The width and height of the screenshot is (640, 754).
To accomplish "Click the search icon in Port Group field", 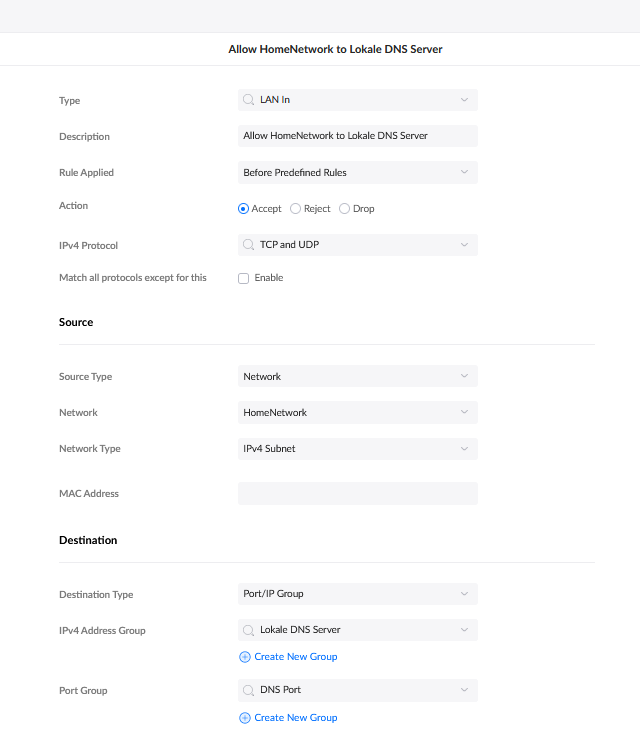I will coord(247,690).
